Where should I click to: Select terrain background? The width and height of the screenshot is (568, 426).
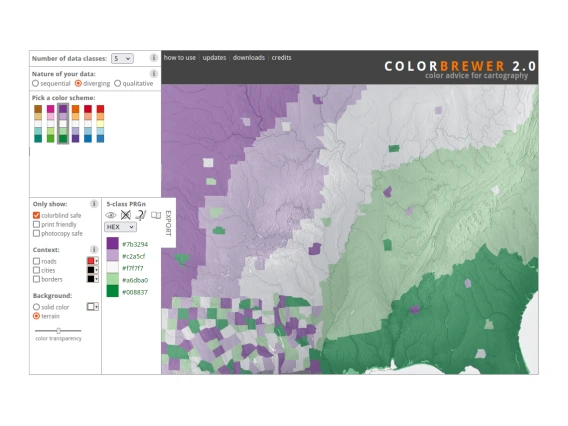point(36,316)
